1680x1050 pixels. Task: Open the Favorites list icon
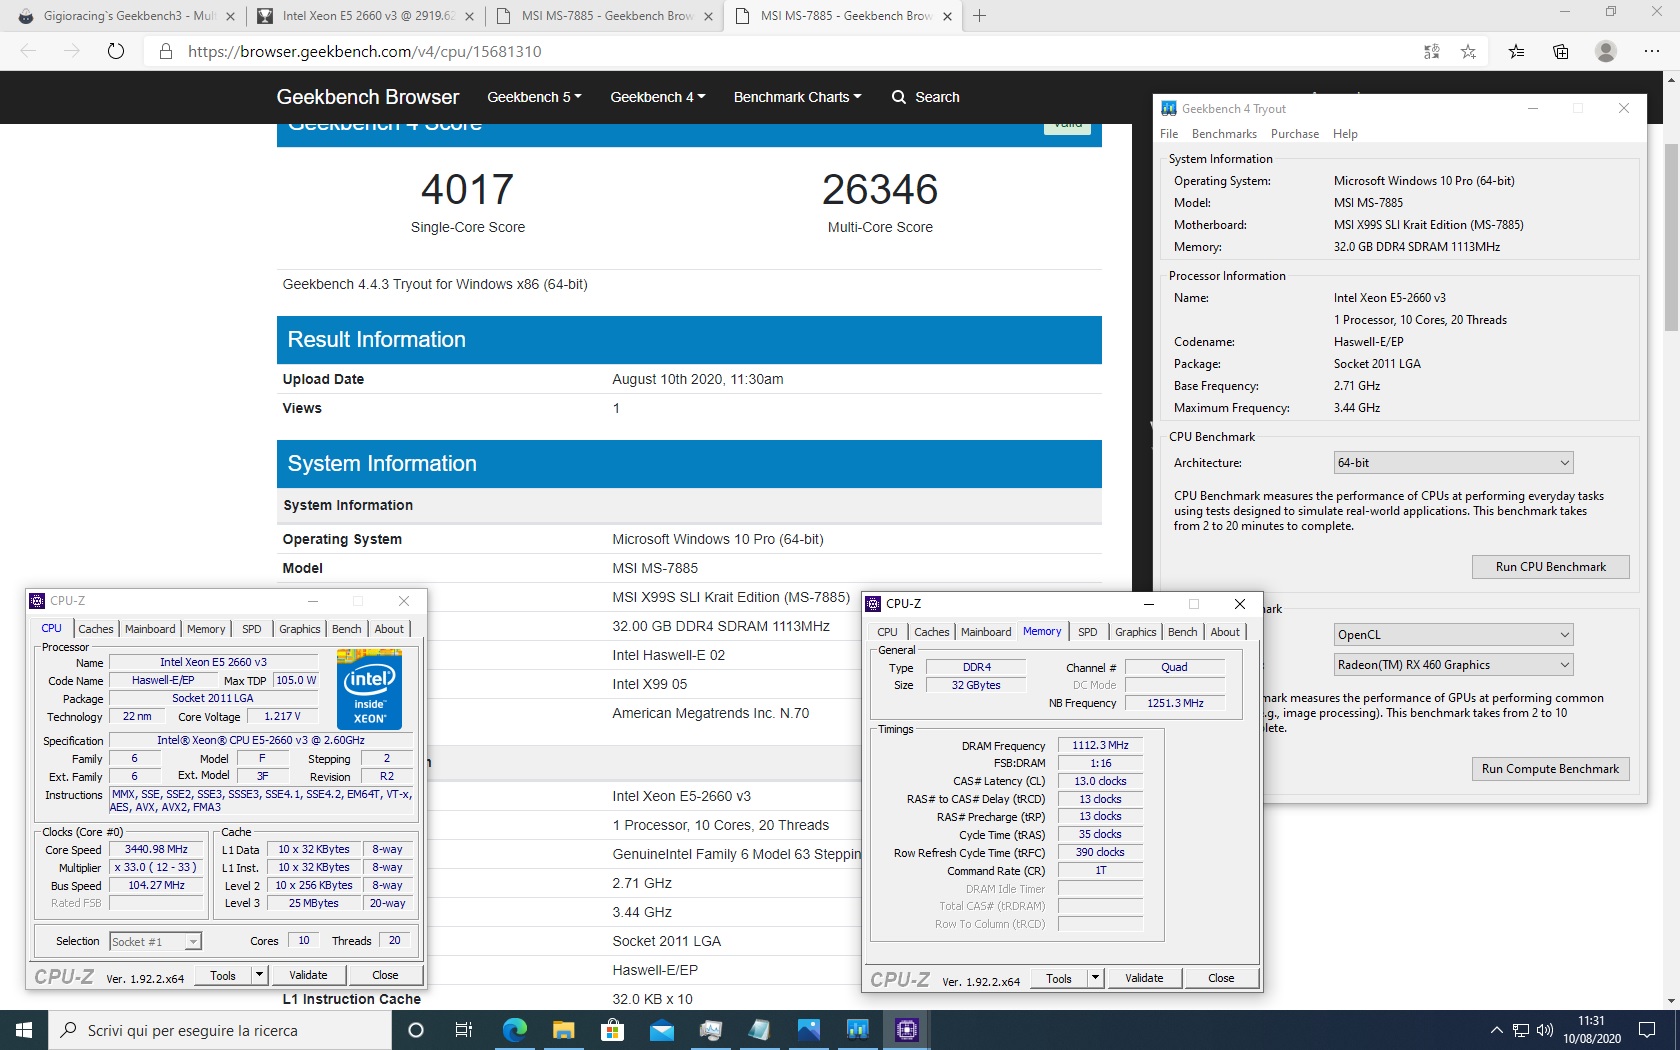(x=1517, y=51)
